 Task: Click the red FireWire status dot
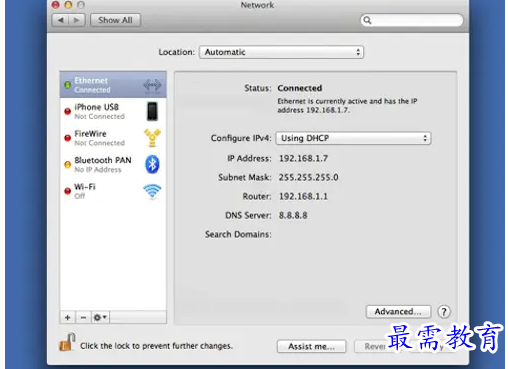(x=67, y=138)
